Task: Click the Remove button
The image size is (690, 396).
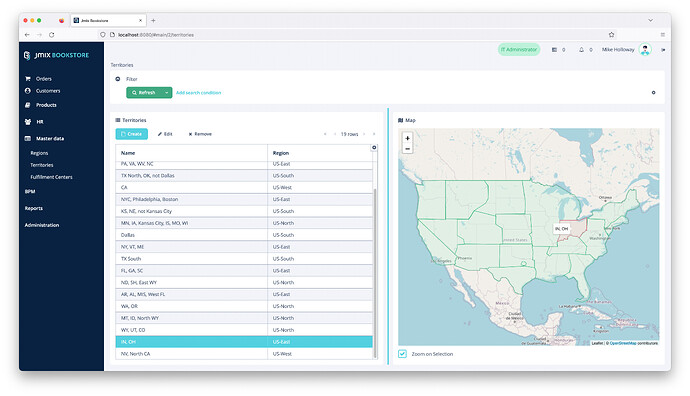Action: point(200,134)
